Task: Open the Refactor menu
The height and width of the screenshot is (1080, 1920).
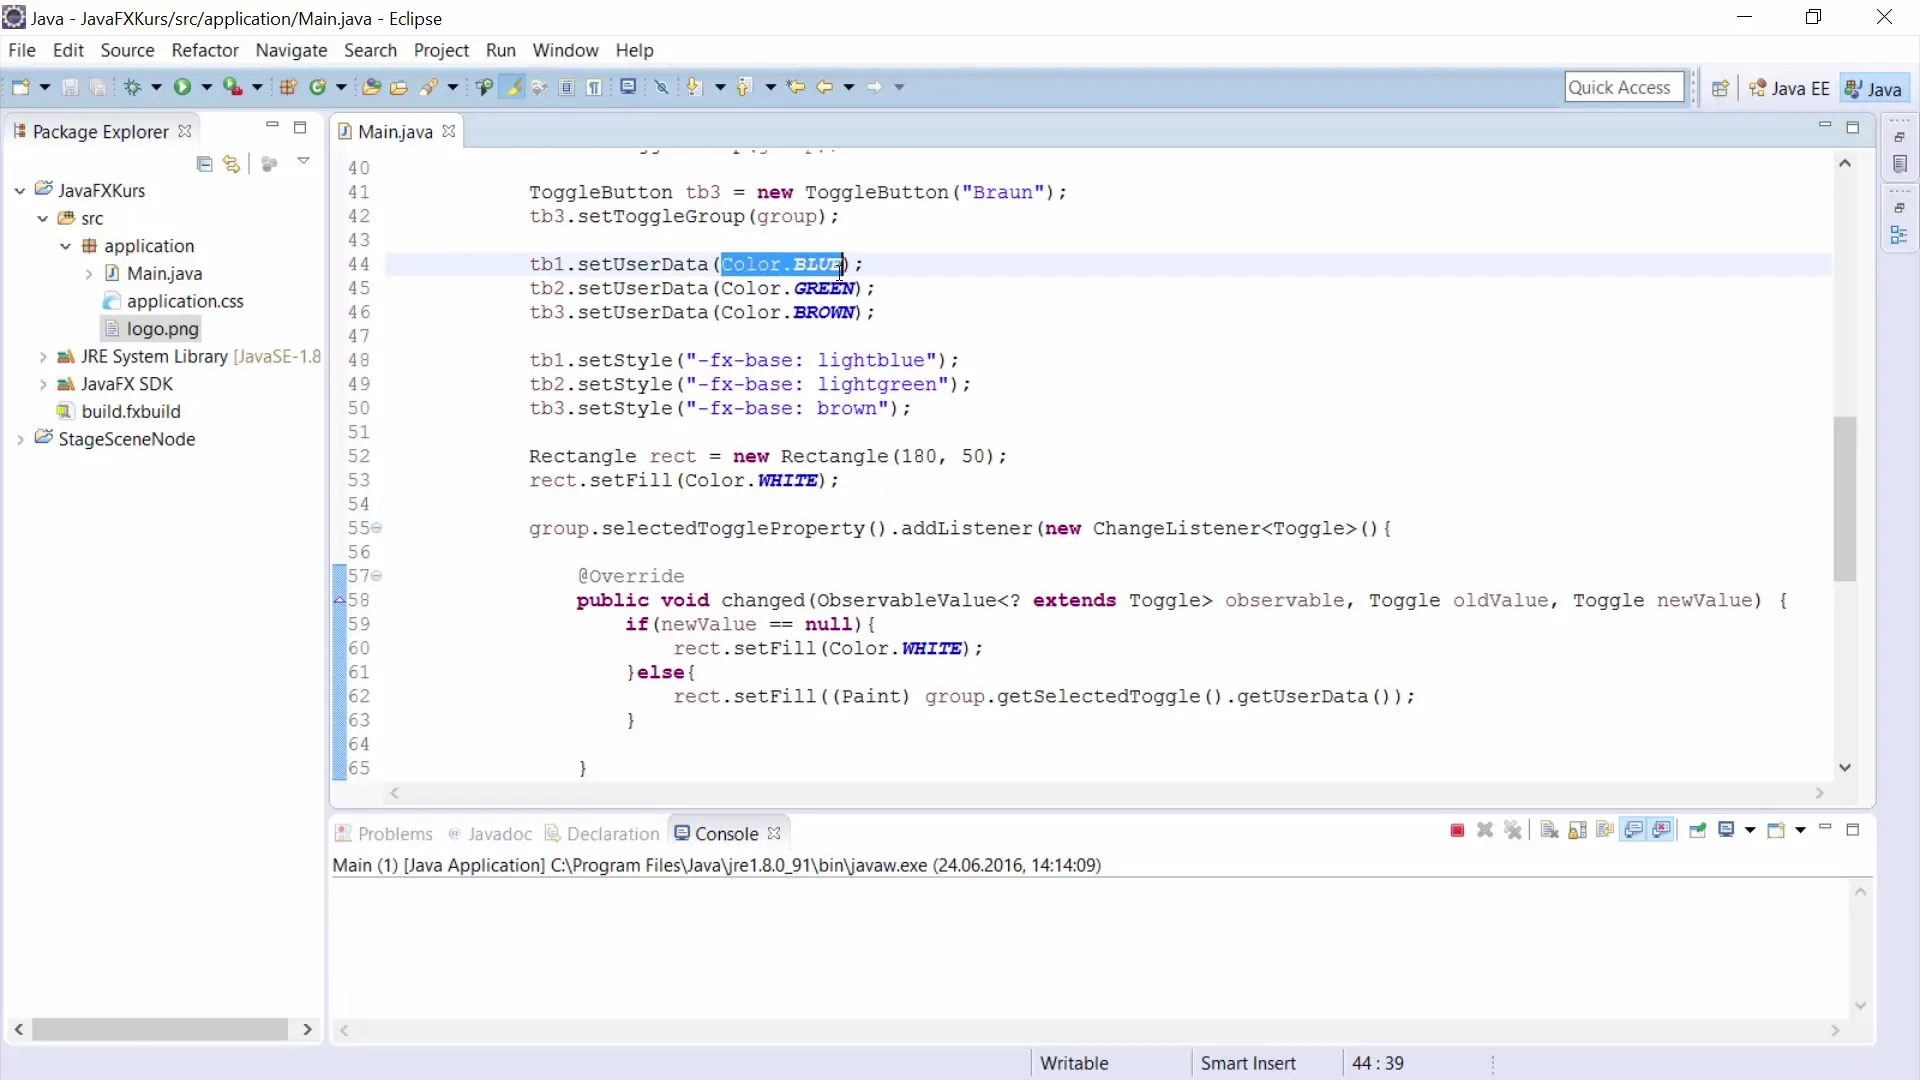Action: point(205,50)
